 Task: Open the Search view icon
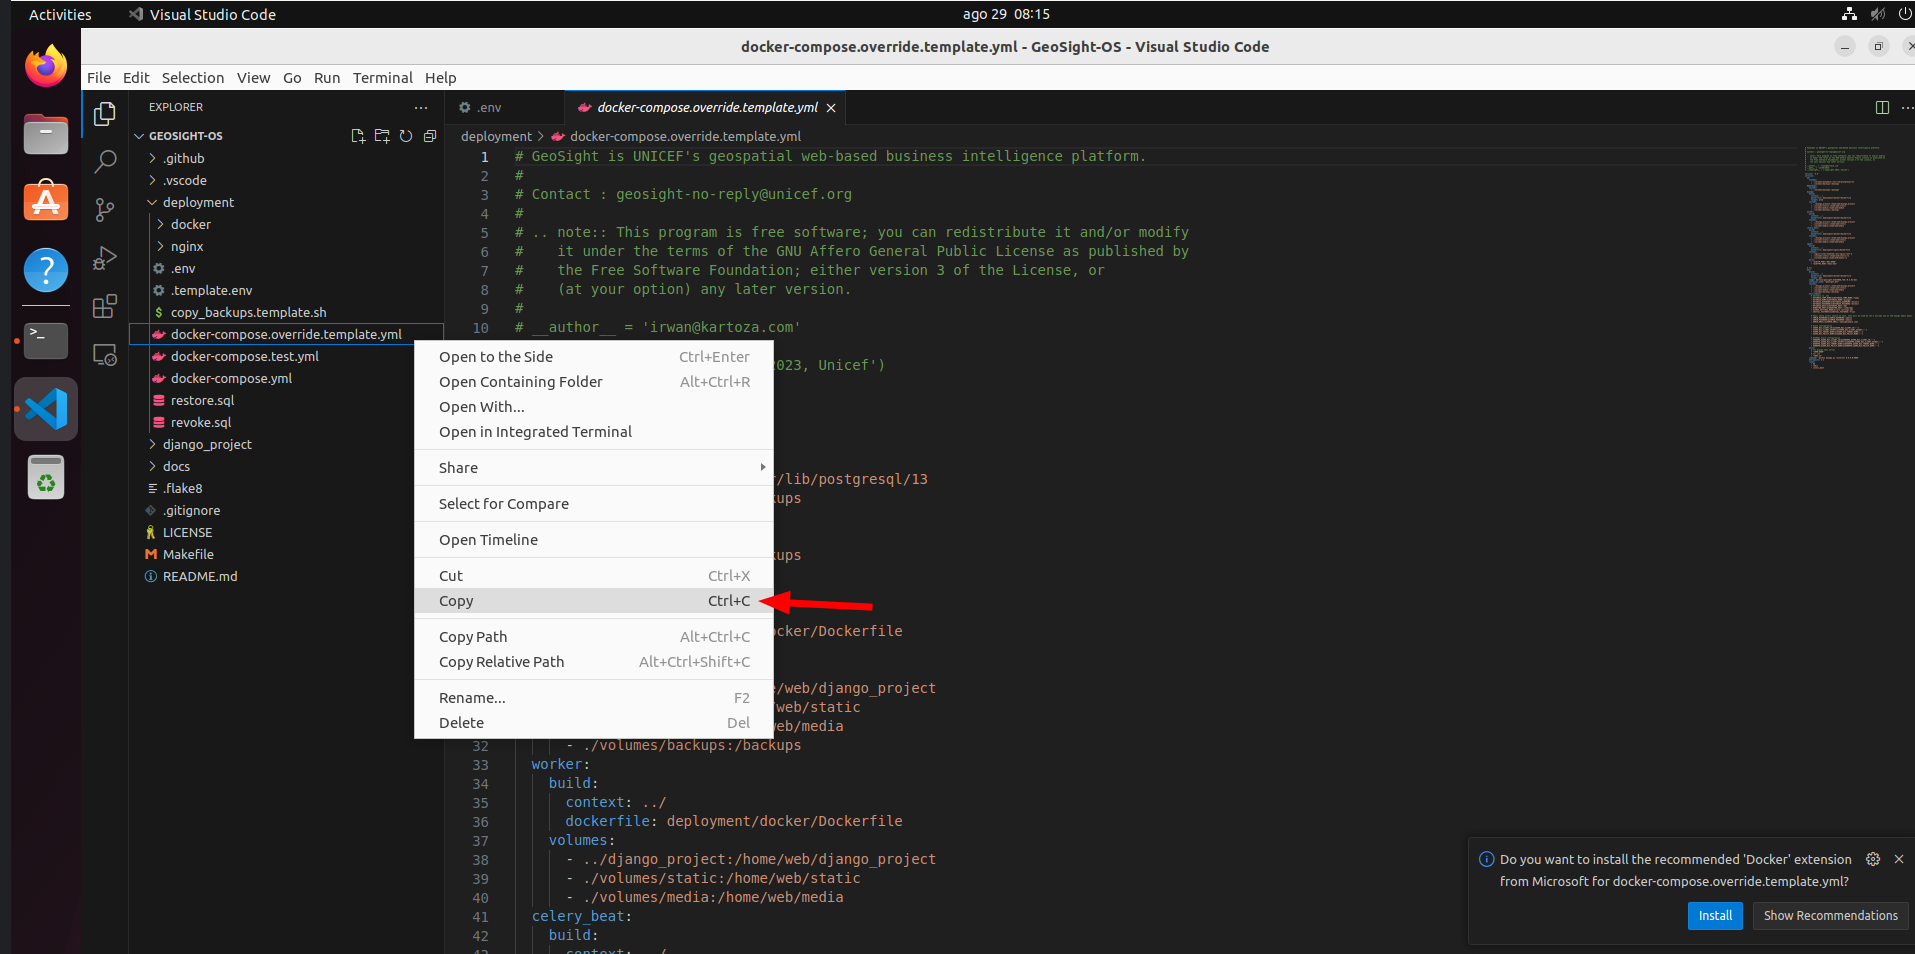coord(105,162)
